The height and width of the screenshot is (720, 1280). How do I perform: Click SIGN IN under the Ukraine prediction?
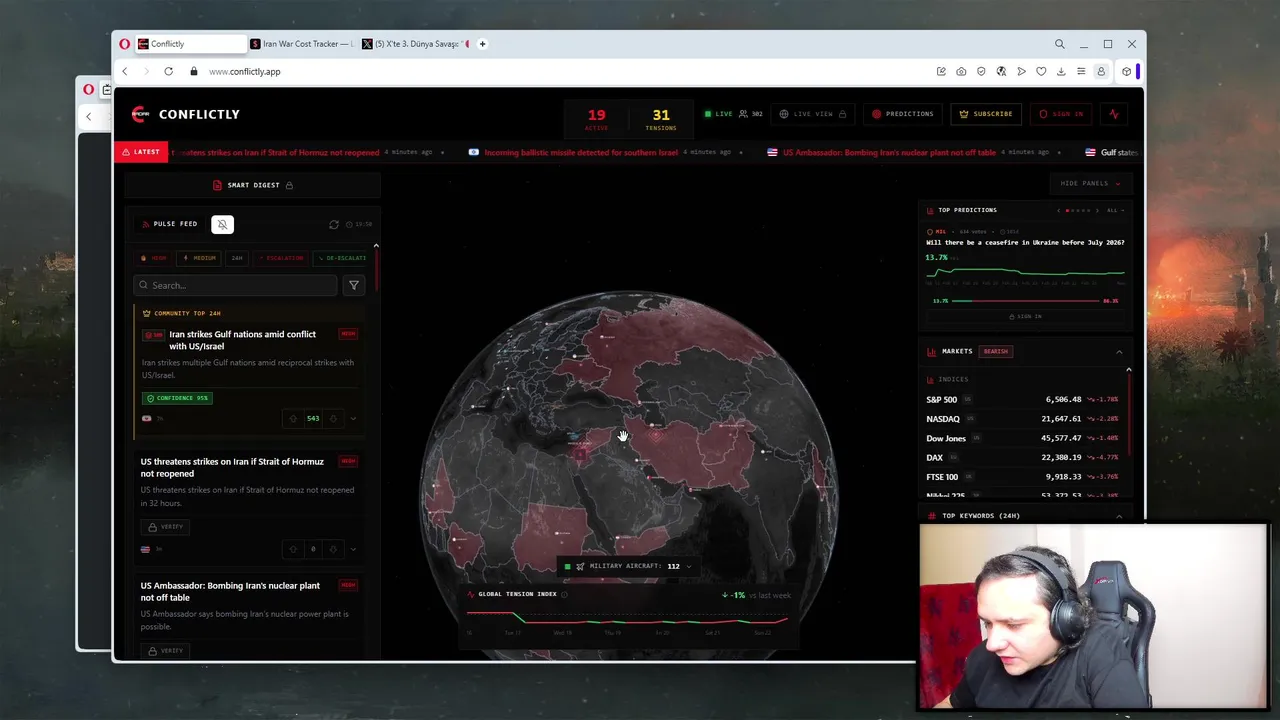click(1025, 316)
